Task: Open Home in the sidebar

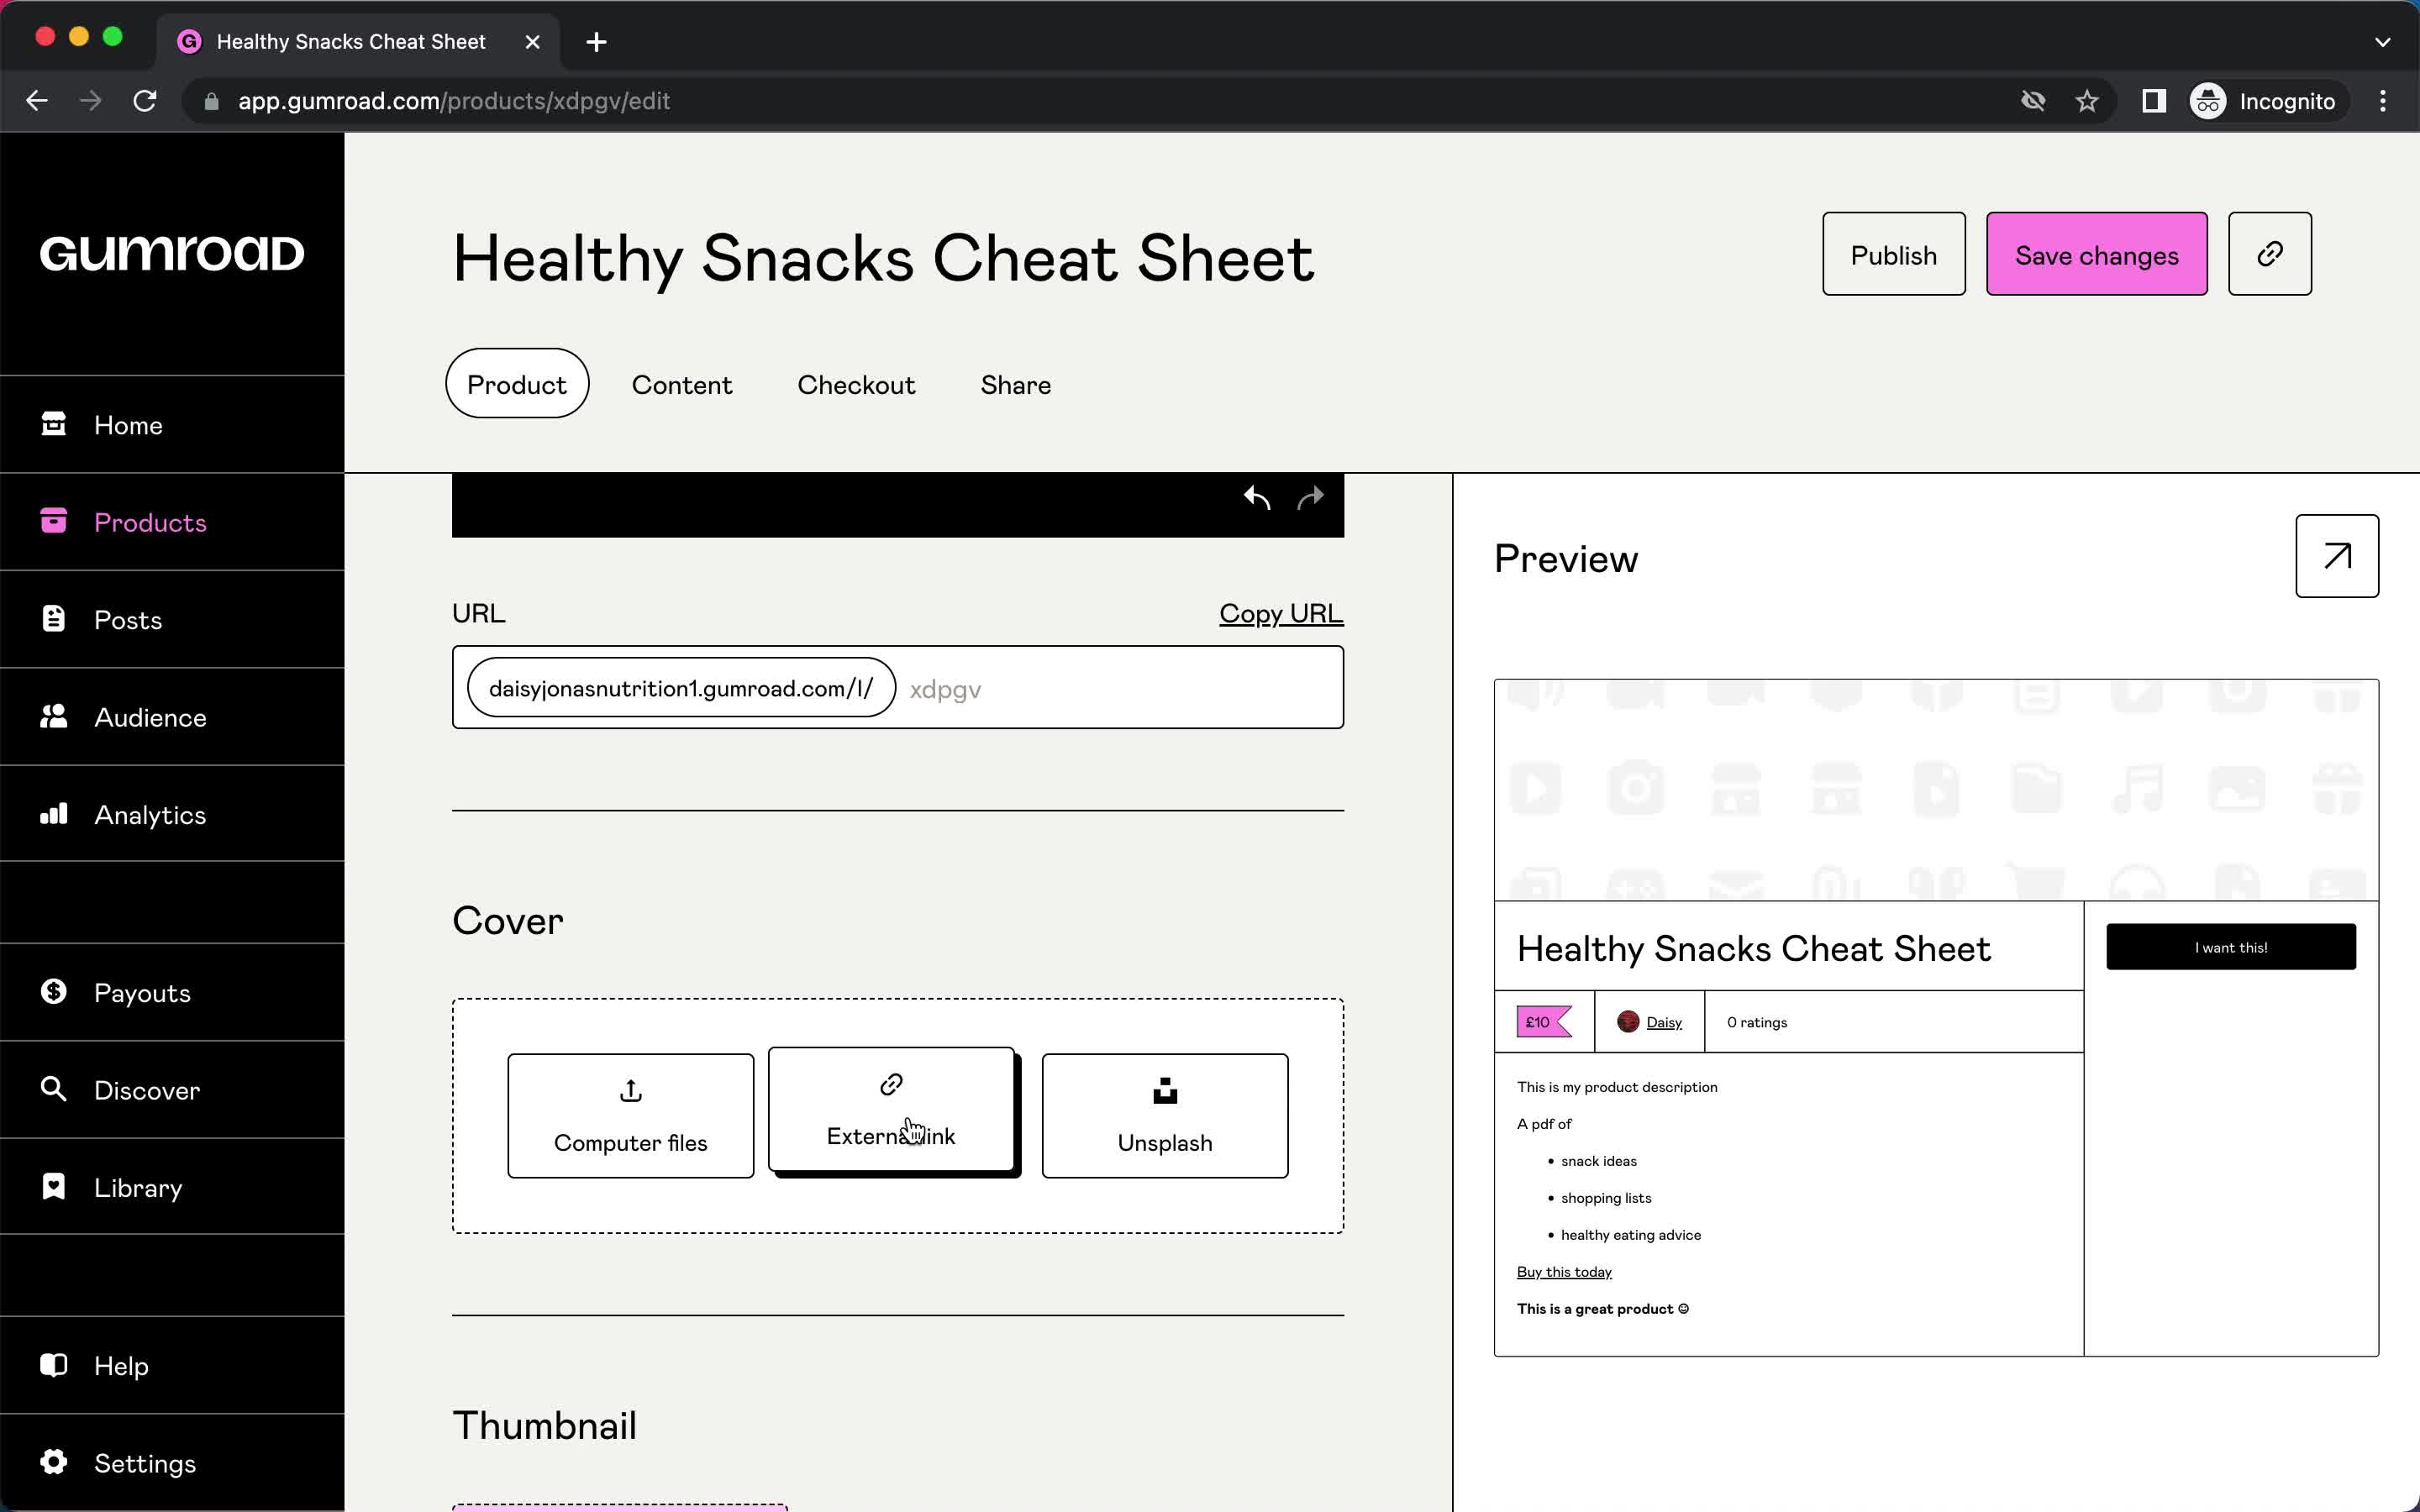Action: coord(172,424)
